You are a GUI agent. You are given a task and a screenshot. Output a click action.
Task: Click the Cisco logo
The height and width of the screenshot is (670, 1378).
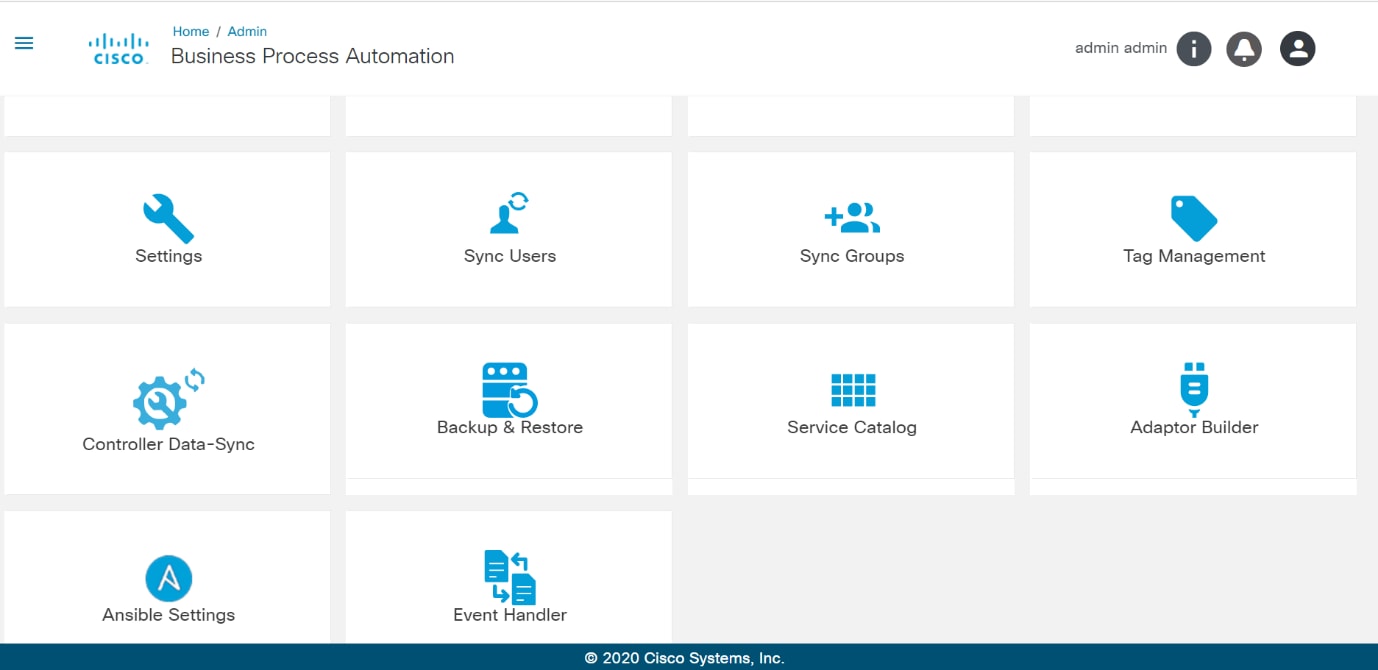[x=119, y=49]
